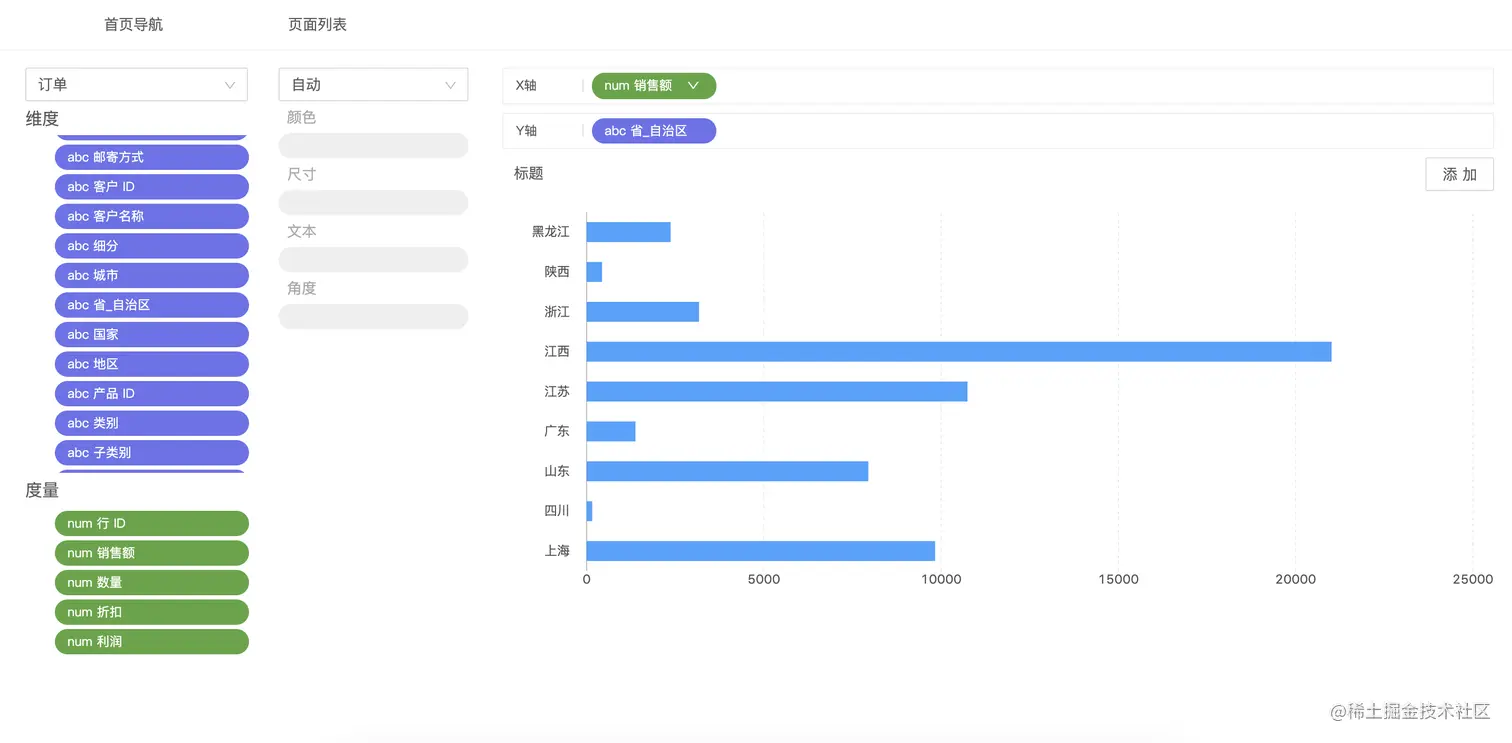
Task: Click the 颜色 drop zone field
Action: [x=373, y=146]
